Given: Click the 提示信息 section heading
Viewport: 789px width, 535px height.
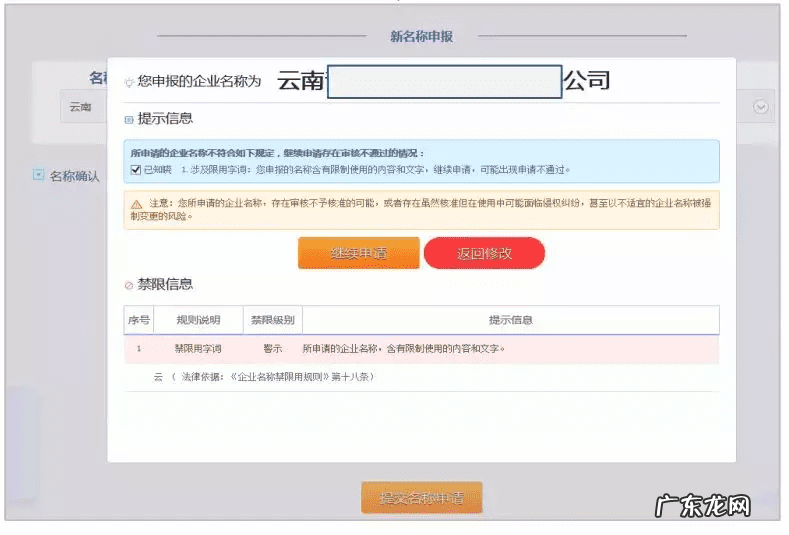Looking at the screenshot, I should [166, 120].
